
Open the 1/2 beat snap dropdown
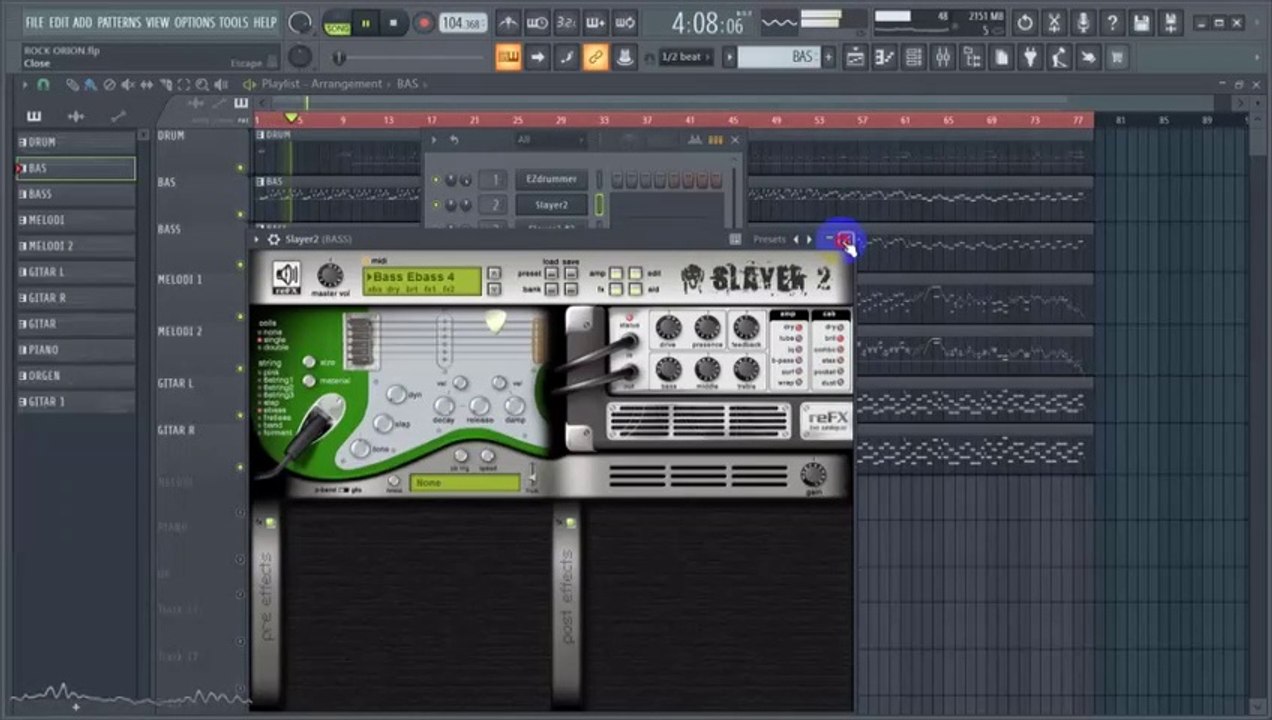686,58
